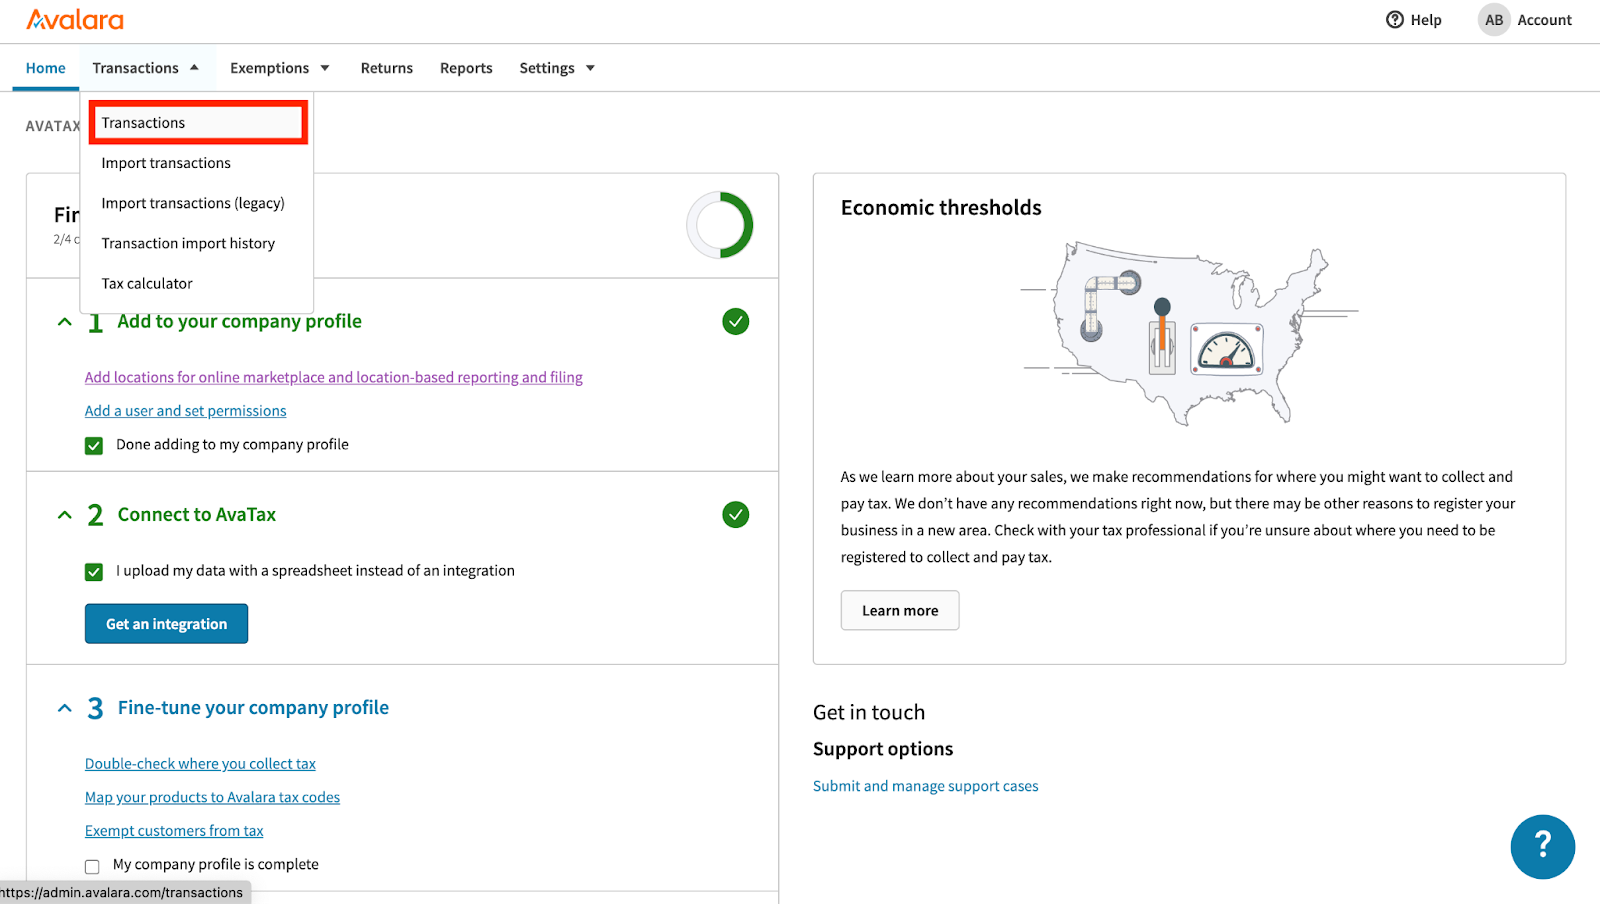The height and width of the screenshot is (904, 1600).
Task: Click the Support options heading
Action: click(883, 749)
